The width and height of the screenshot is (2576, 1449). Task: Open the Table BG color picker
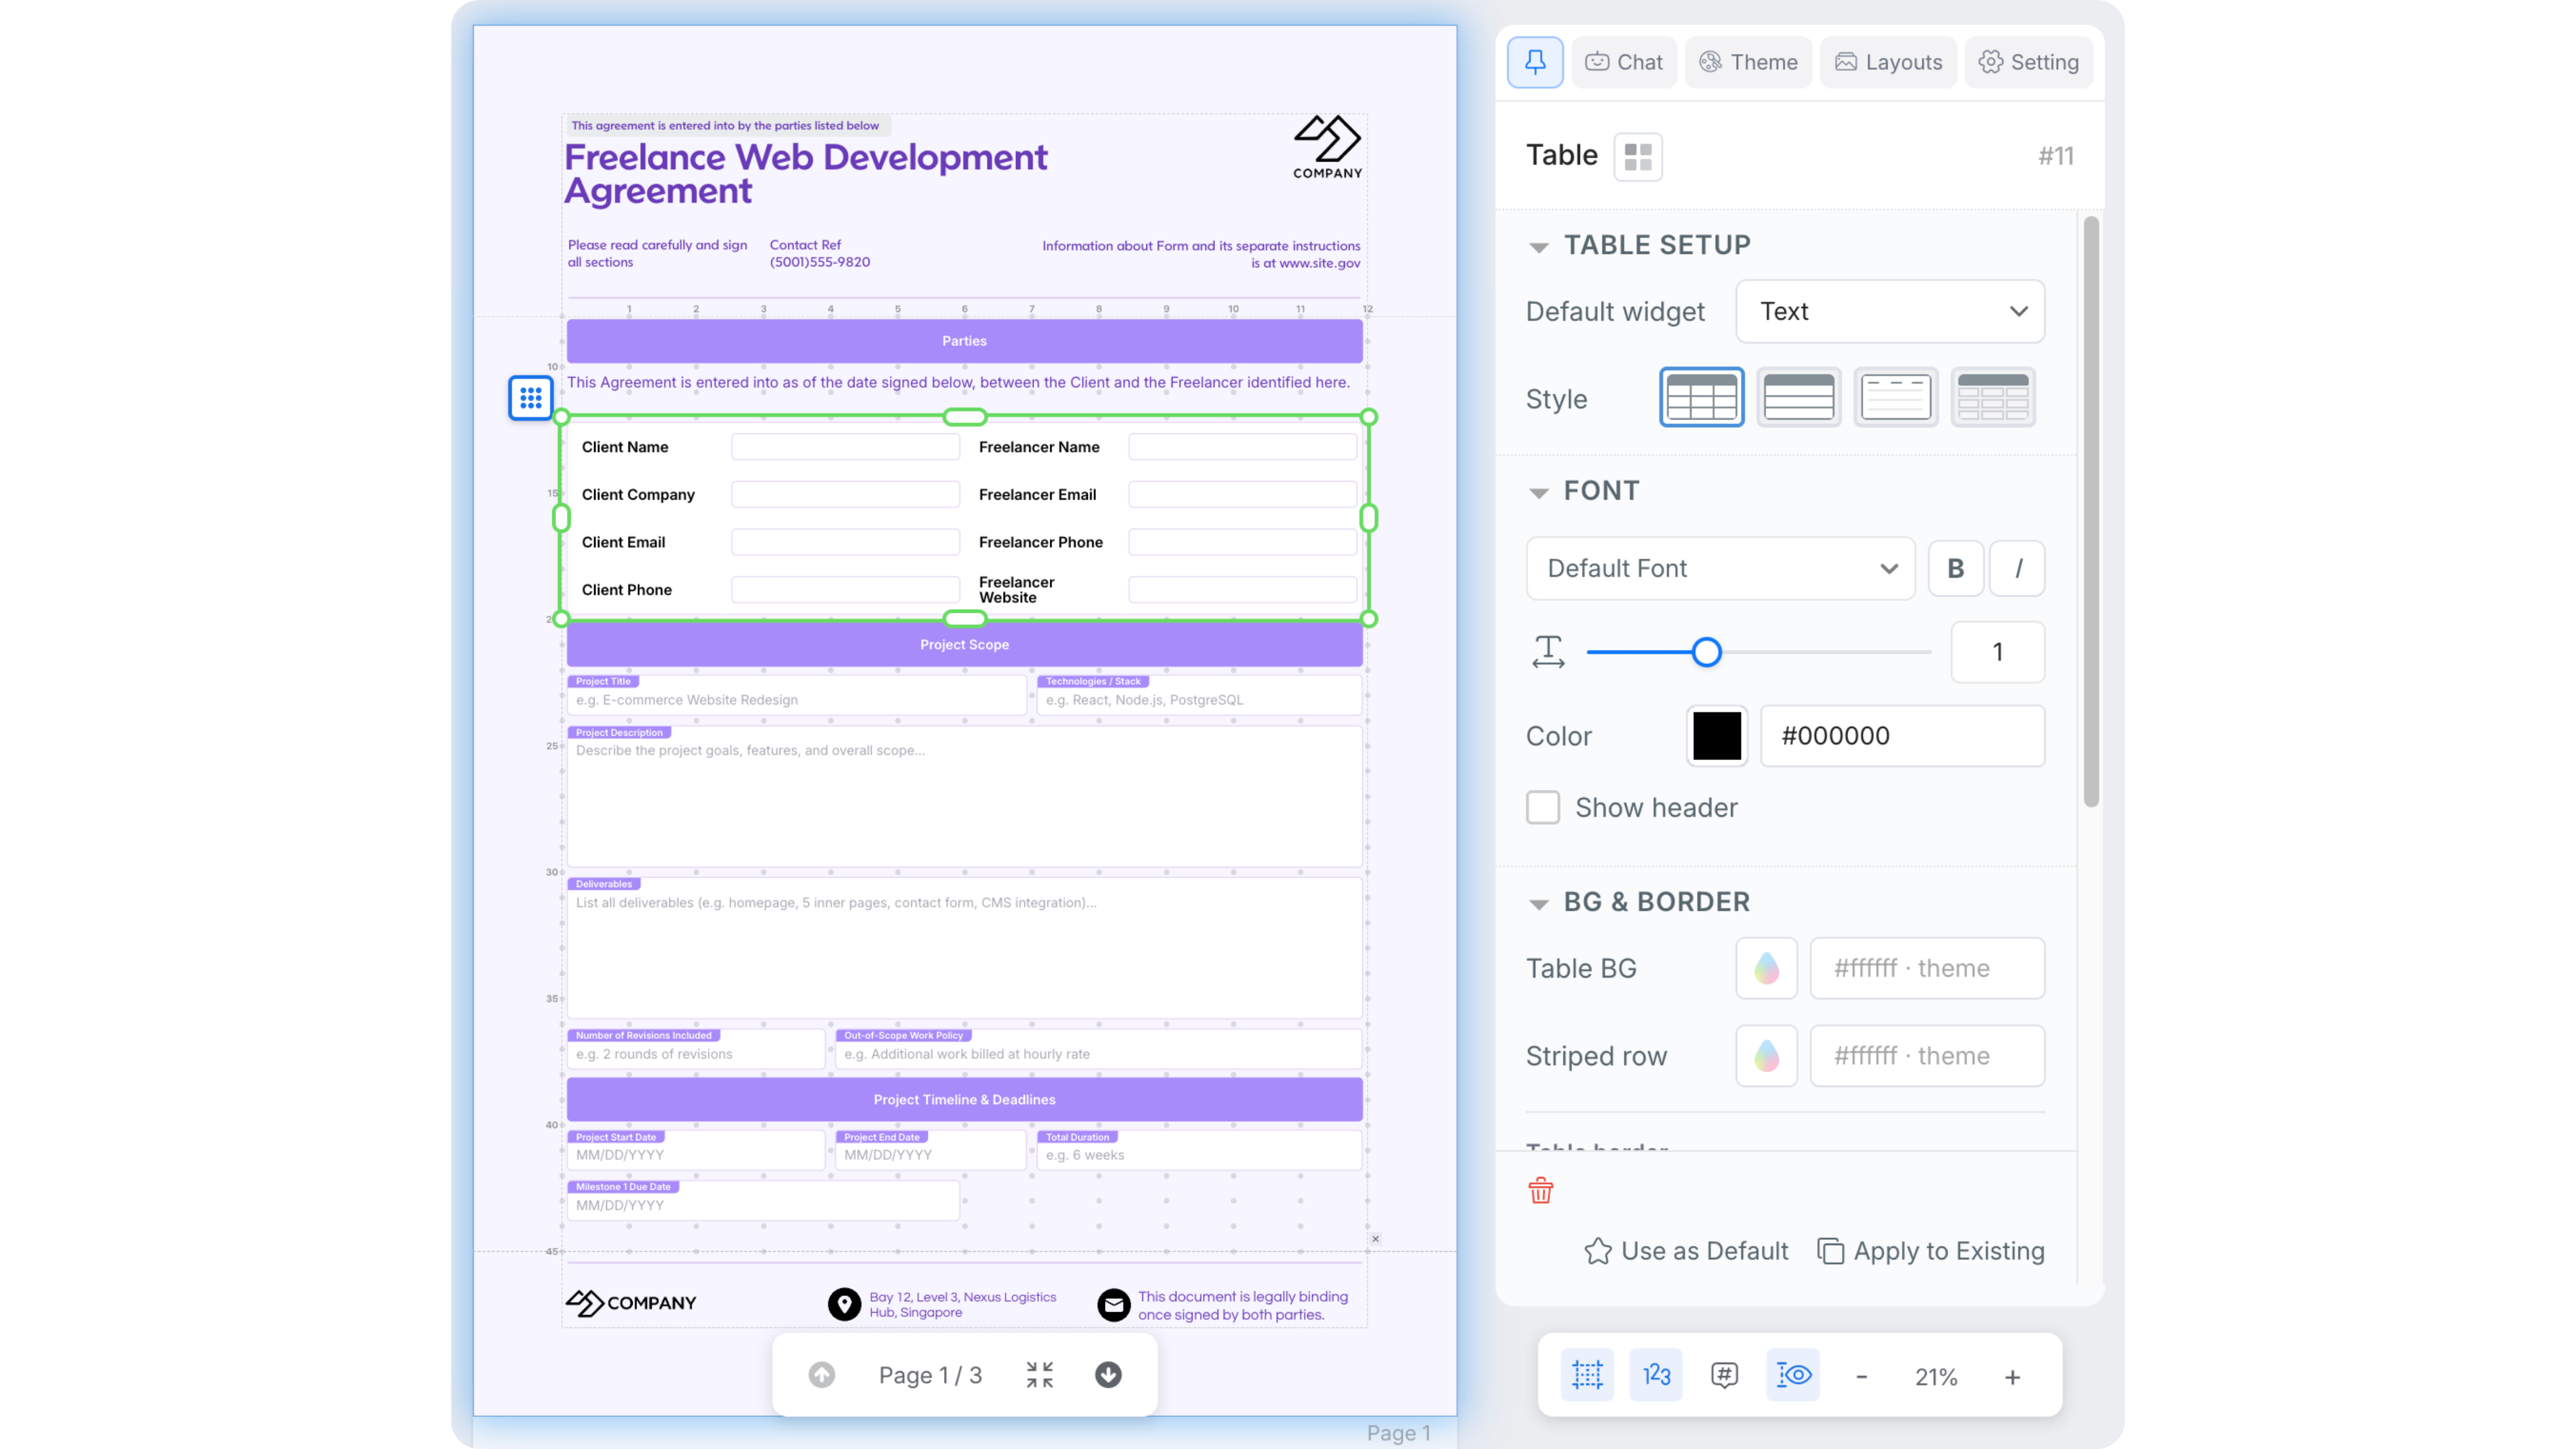[1766, 968]
